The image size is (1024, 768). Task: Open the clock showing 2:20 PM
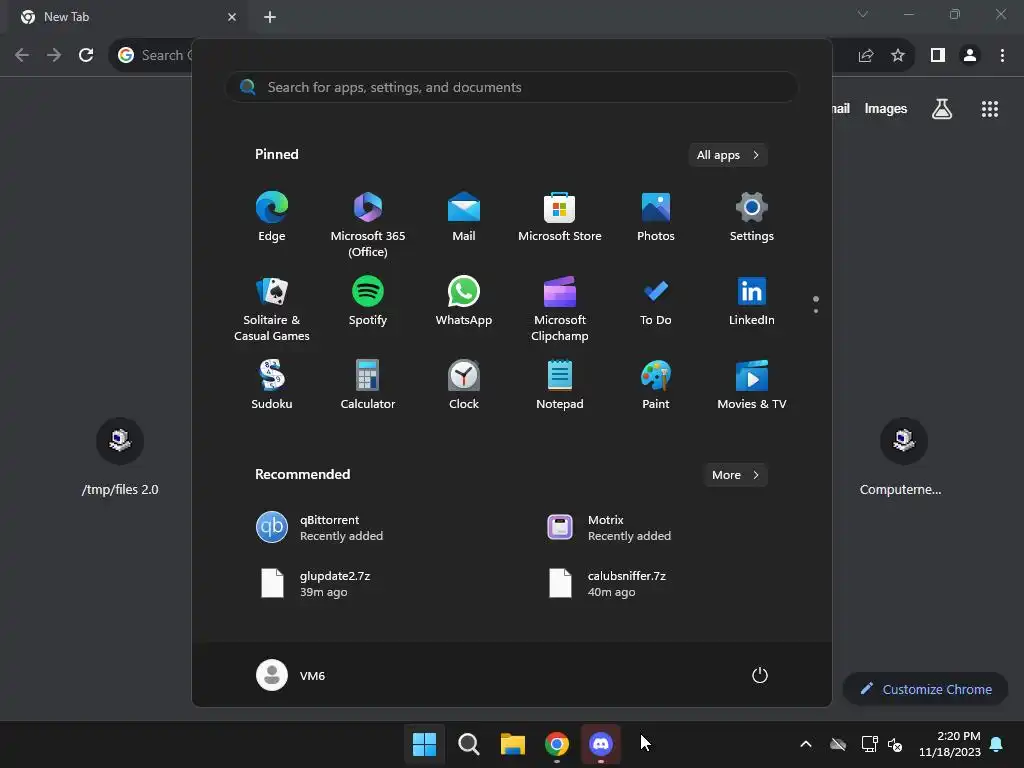click(x=950, y=744)
